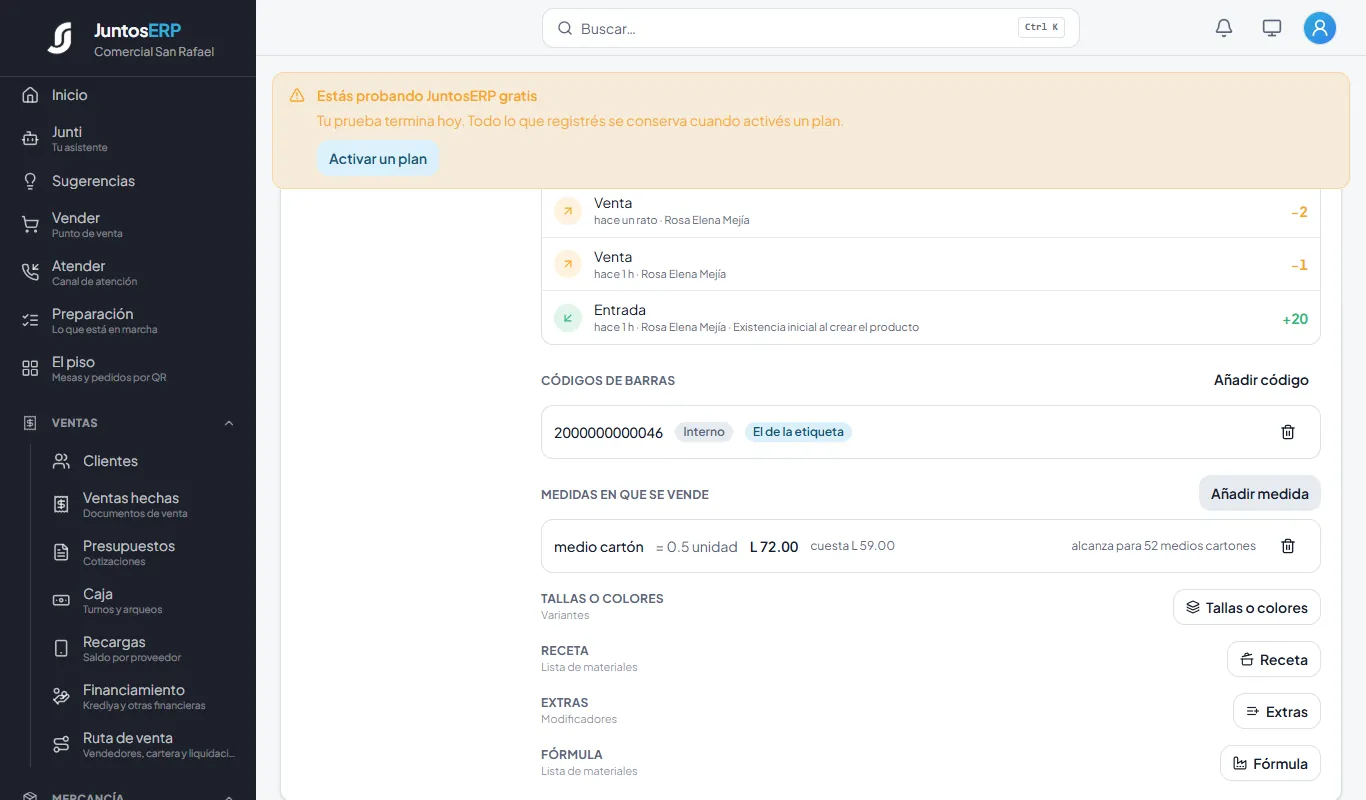Image resolution: width=1366 pixels, height=800 pixels.
Task: Click the Sugerencias lightbulb icon
Action: (x=30, y=181)
